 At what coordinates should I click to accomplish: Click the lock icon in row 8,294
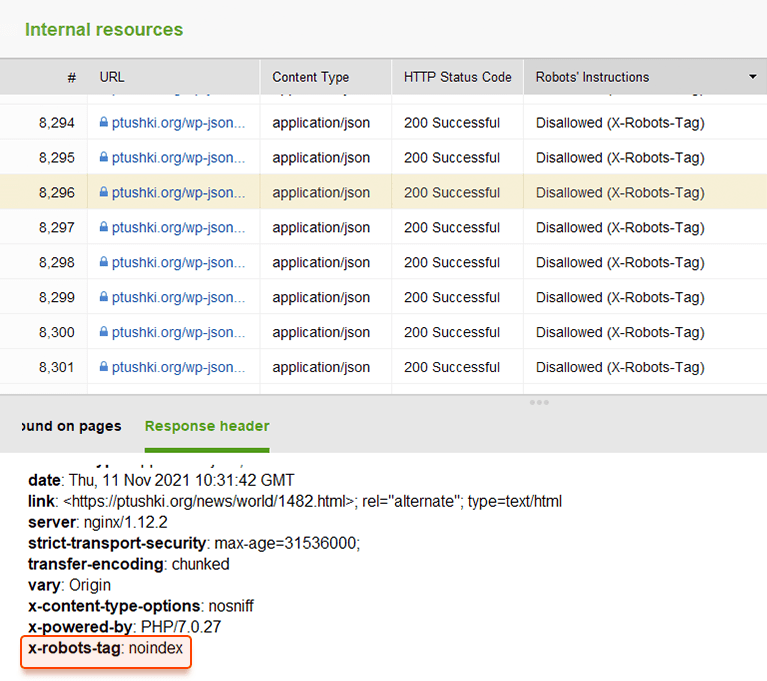104,122
